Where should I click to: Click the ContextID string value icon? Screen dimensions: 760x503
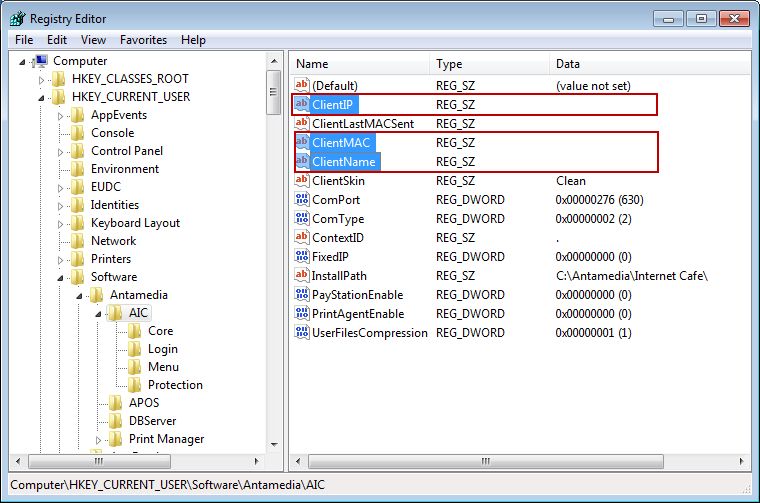301,237
